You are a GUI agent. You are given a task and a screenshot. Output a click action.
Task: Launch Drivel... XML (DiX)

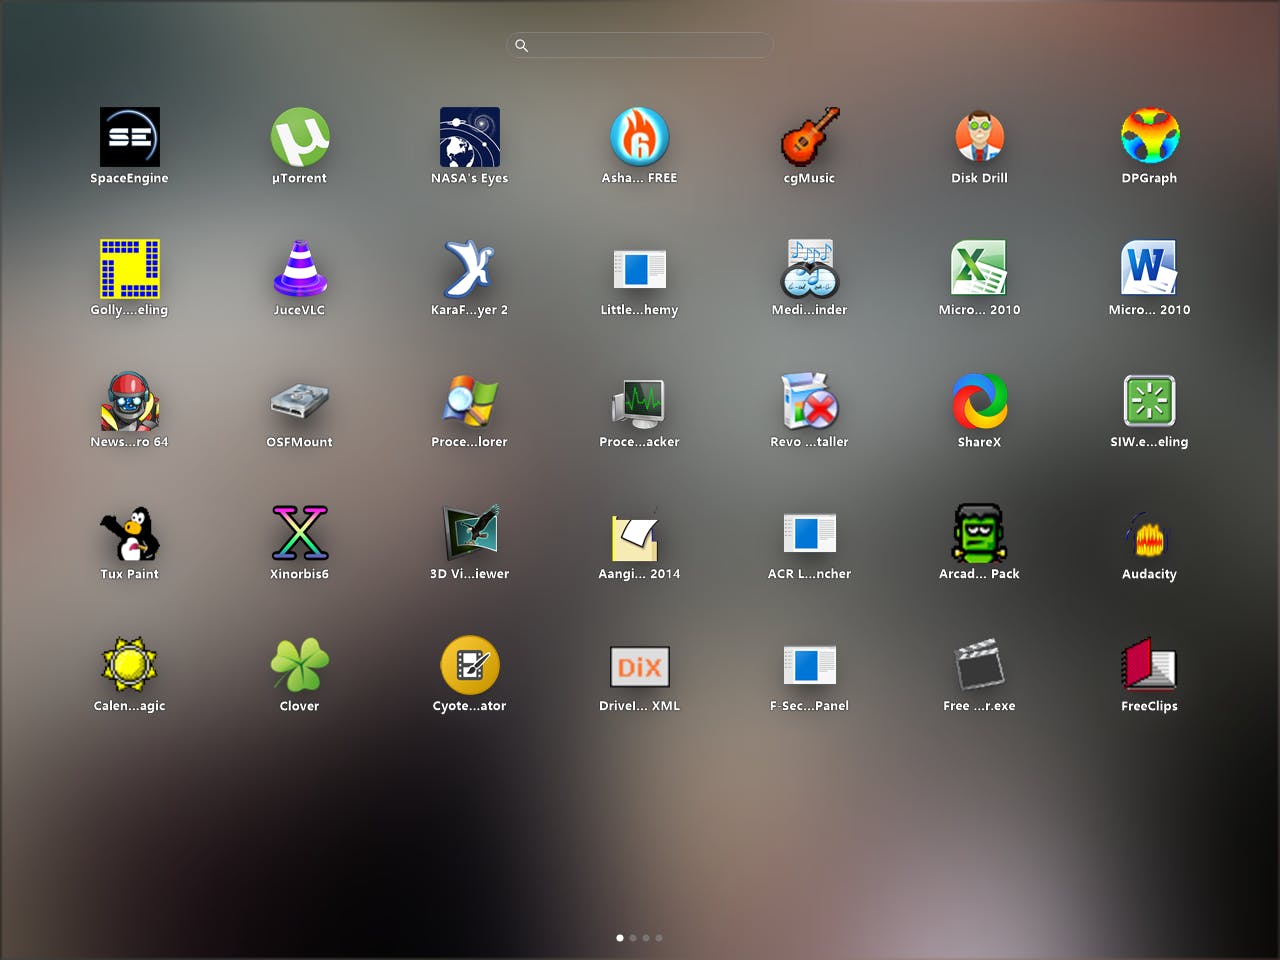pyautogui.click(x=640, y=665)
